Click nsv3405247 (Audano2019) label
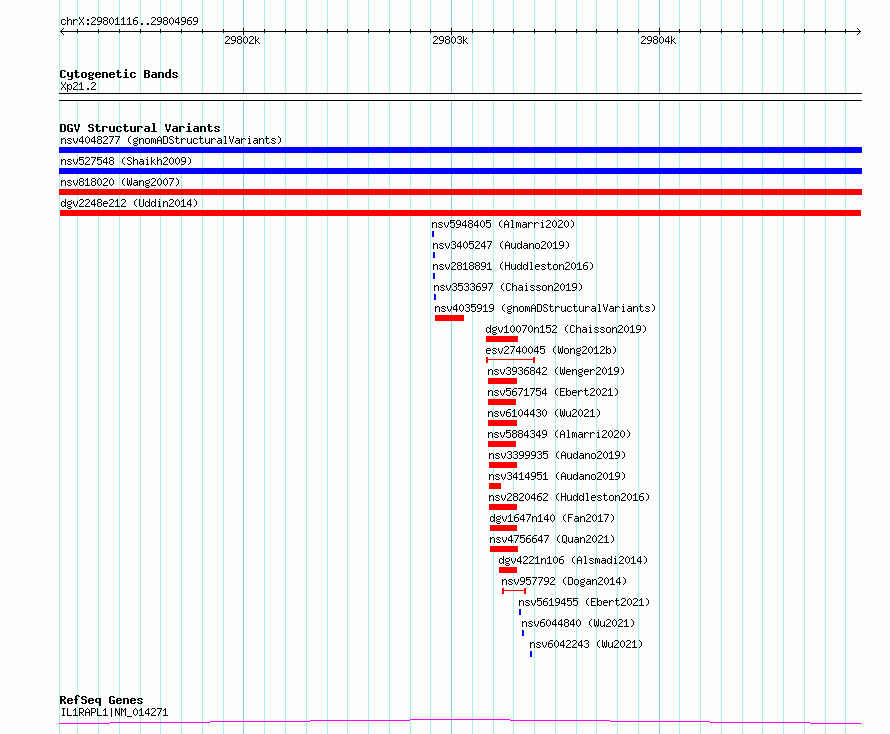This screenshot has height=734, width=890. click(x=501, y=245)
